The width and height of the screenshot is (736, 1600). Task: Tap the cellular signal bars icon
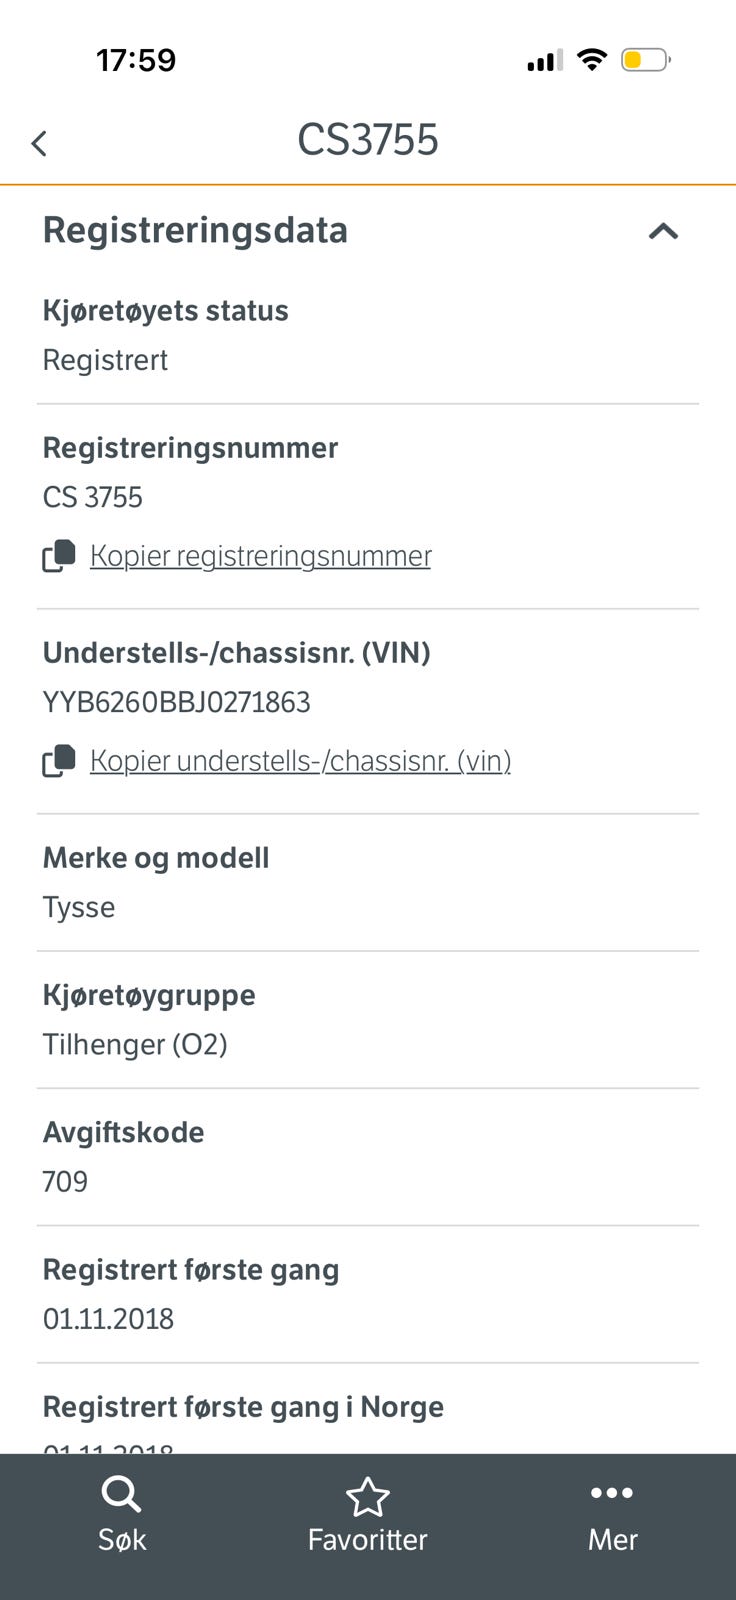[x=545, y=61]
